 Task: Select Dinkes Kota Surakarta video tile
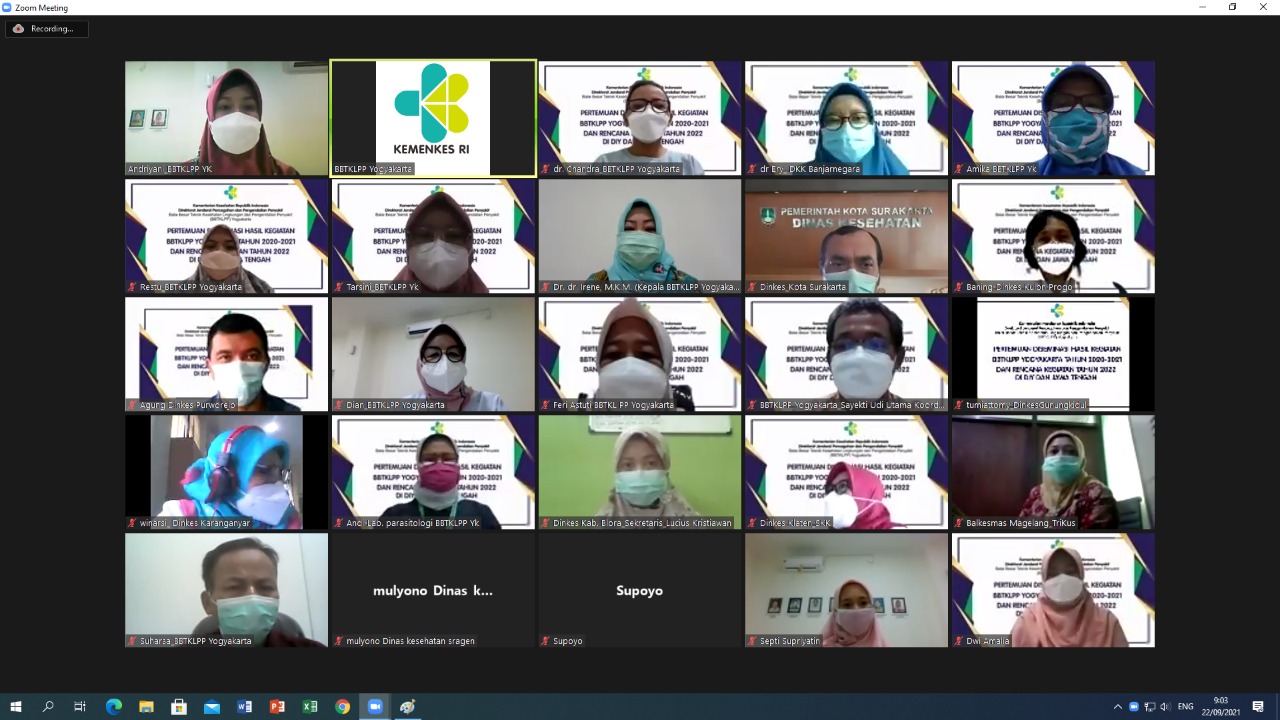pyautogui.click(x=846, y=236)
